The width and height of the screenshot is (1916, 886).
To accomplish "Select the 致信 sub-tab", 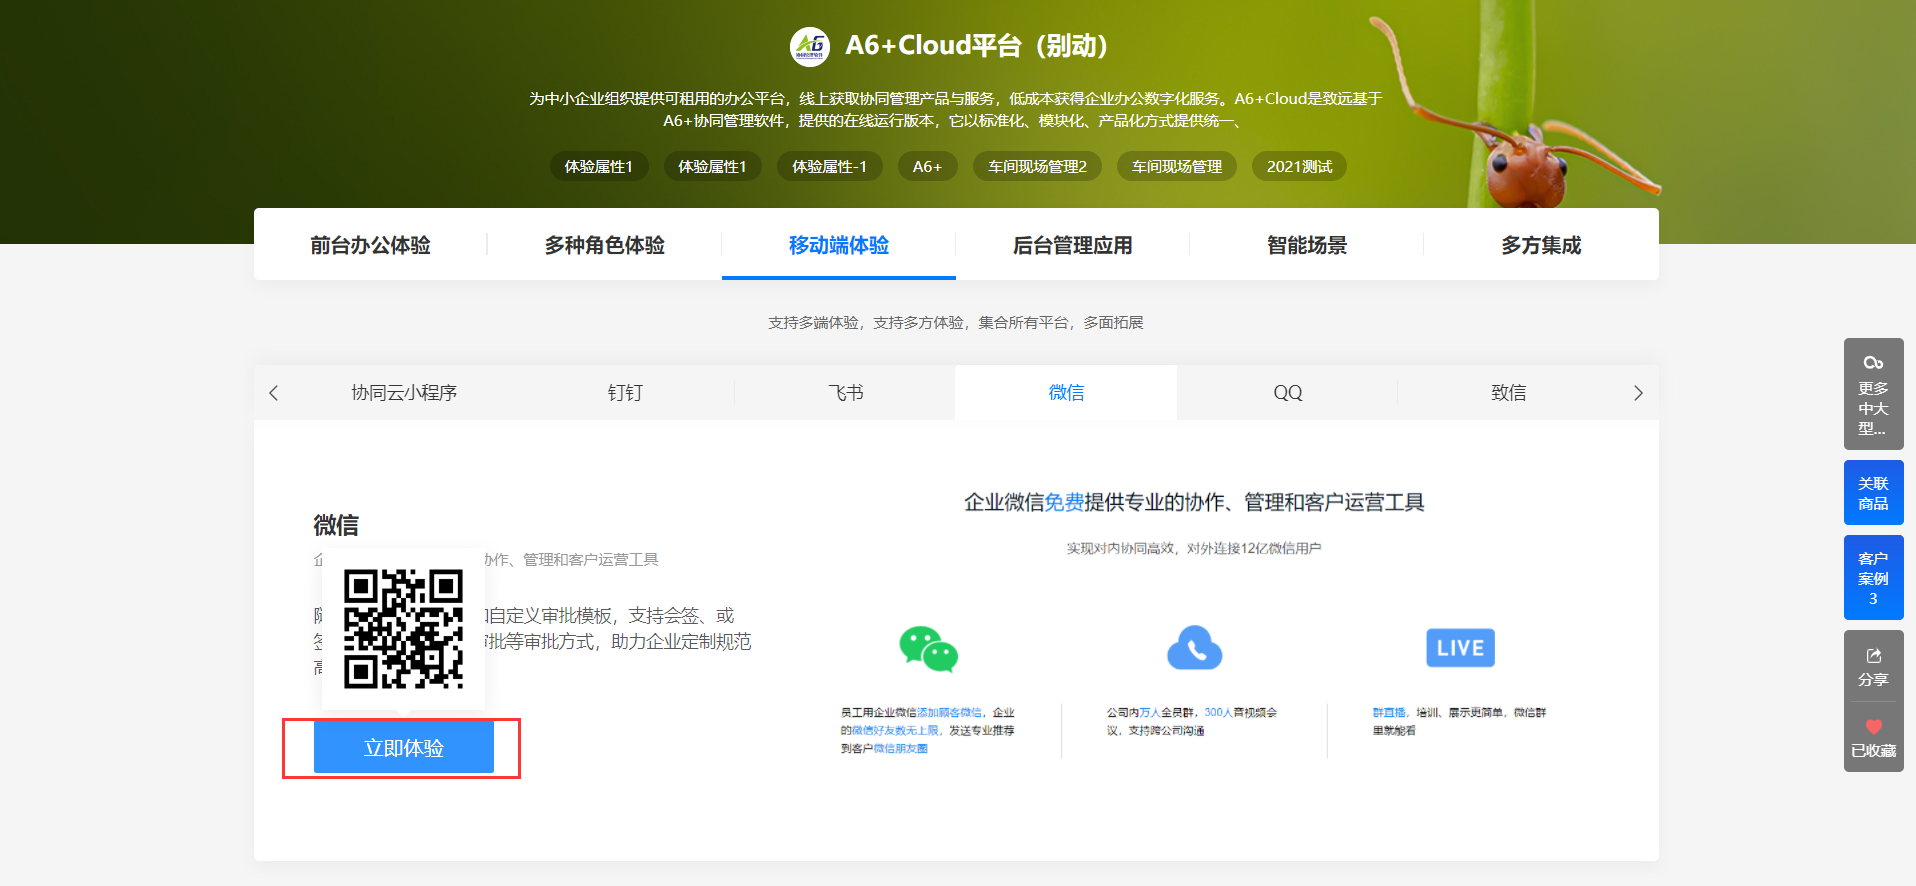I will coord(1508,393).
